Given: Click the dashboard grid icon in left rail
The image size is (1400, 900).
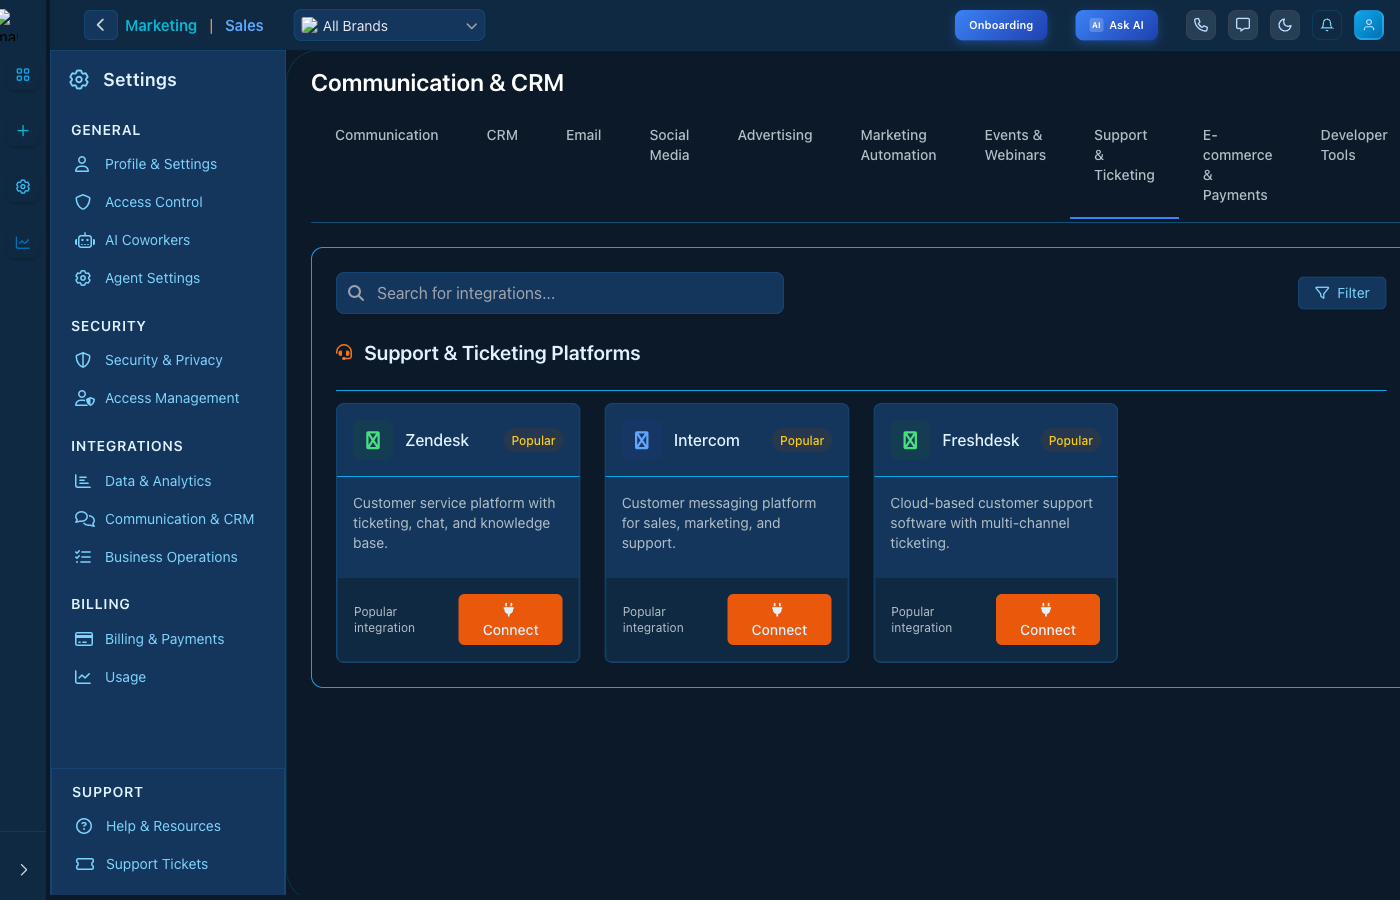Looking at the screenshot, I should tap(23, 75).
